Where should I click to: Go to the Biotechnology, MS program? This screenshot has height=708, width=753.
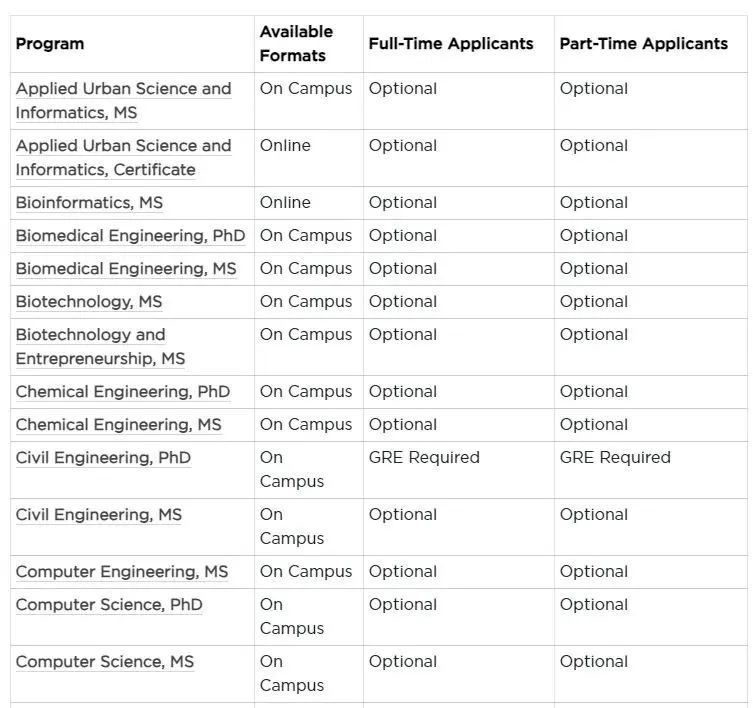(x=89, y=302)
